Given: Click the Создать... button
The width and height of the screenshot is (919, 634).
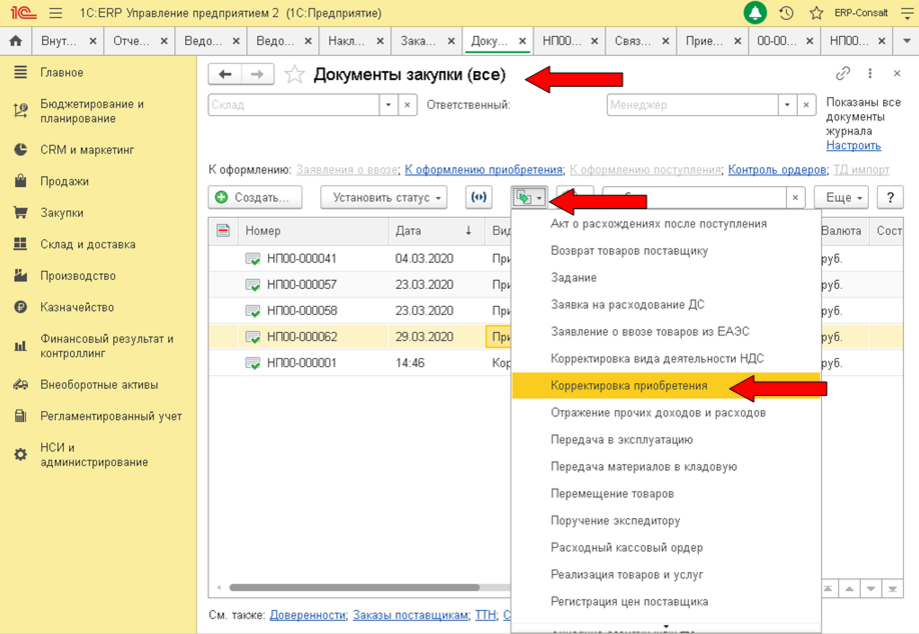Looking at the screenshot, I should click(255, 197).
